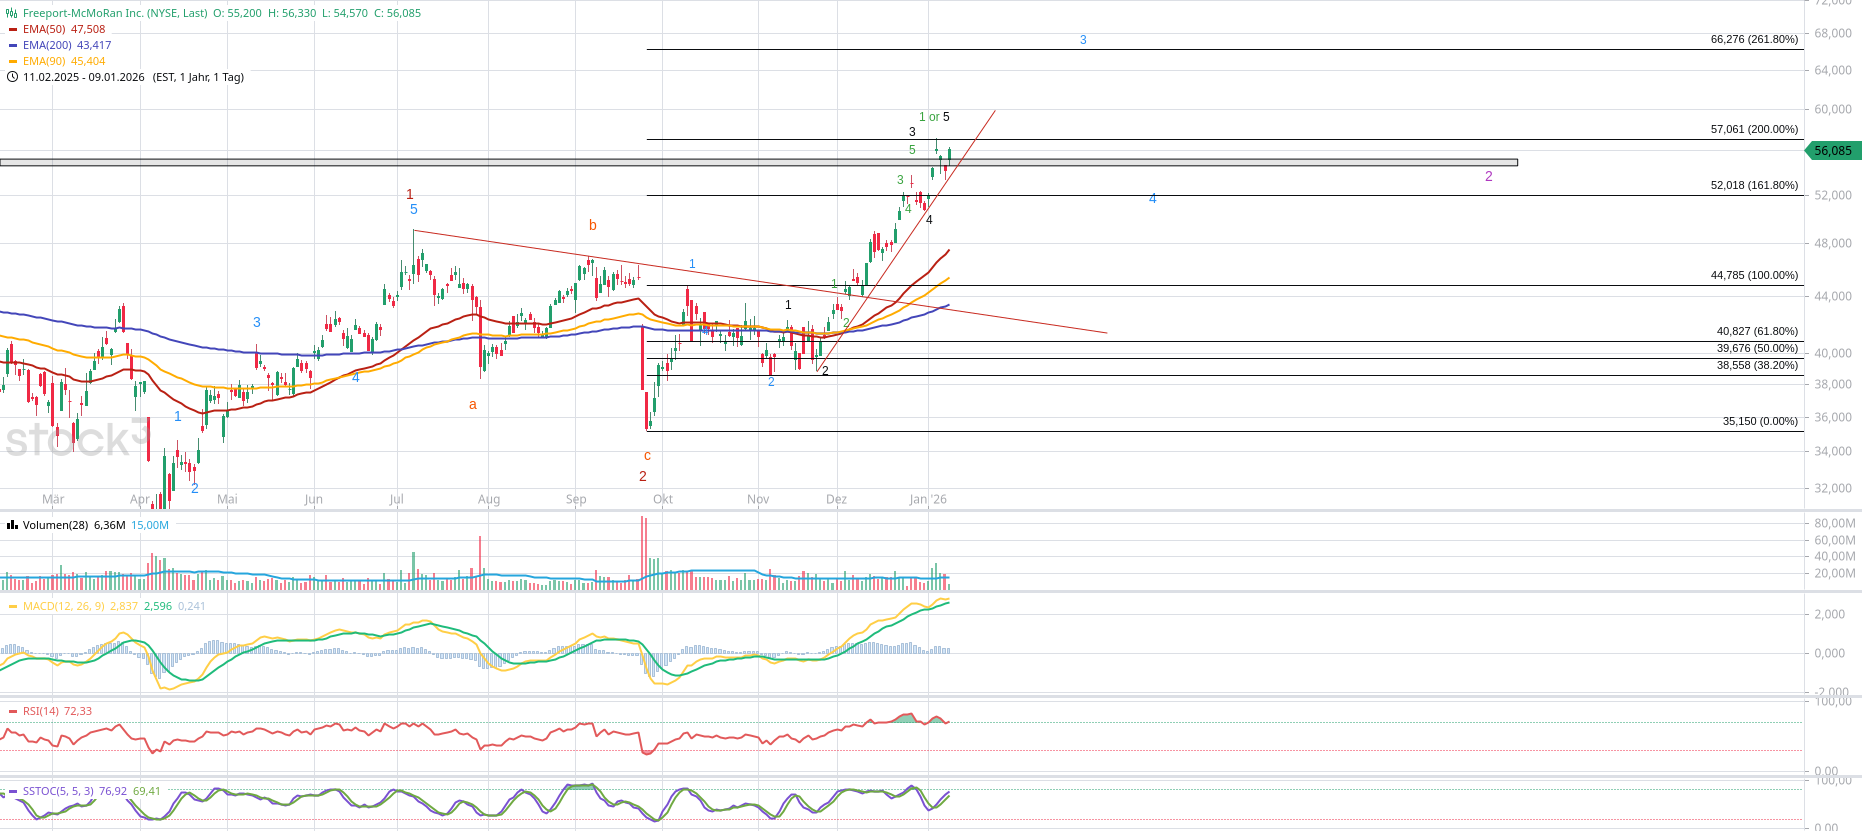The width and height of the screenshot is (1862, 831).
Task: Click the blue EMA(200) legend marker
Action: [12, 45]
